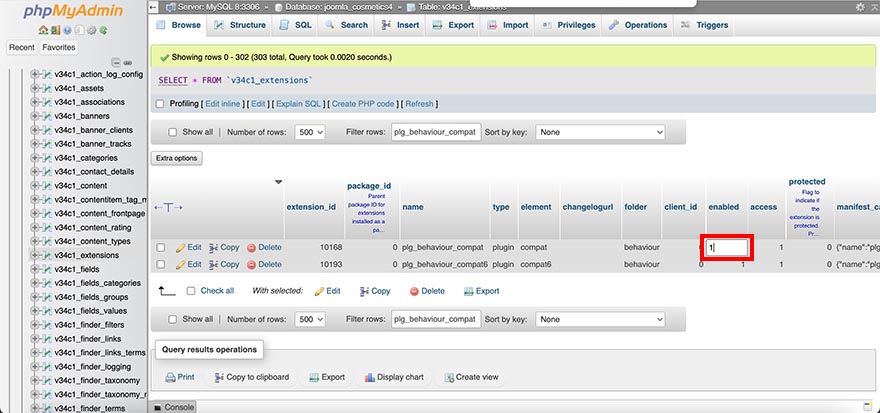
Task: Click the page settings gear top right
Action: tap(858, 7)
